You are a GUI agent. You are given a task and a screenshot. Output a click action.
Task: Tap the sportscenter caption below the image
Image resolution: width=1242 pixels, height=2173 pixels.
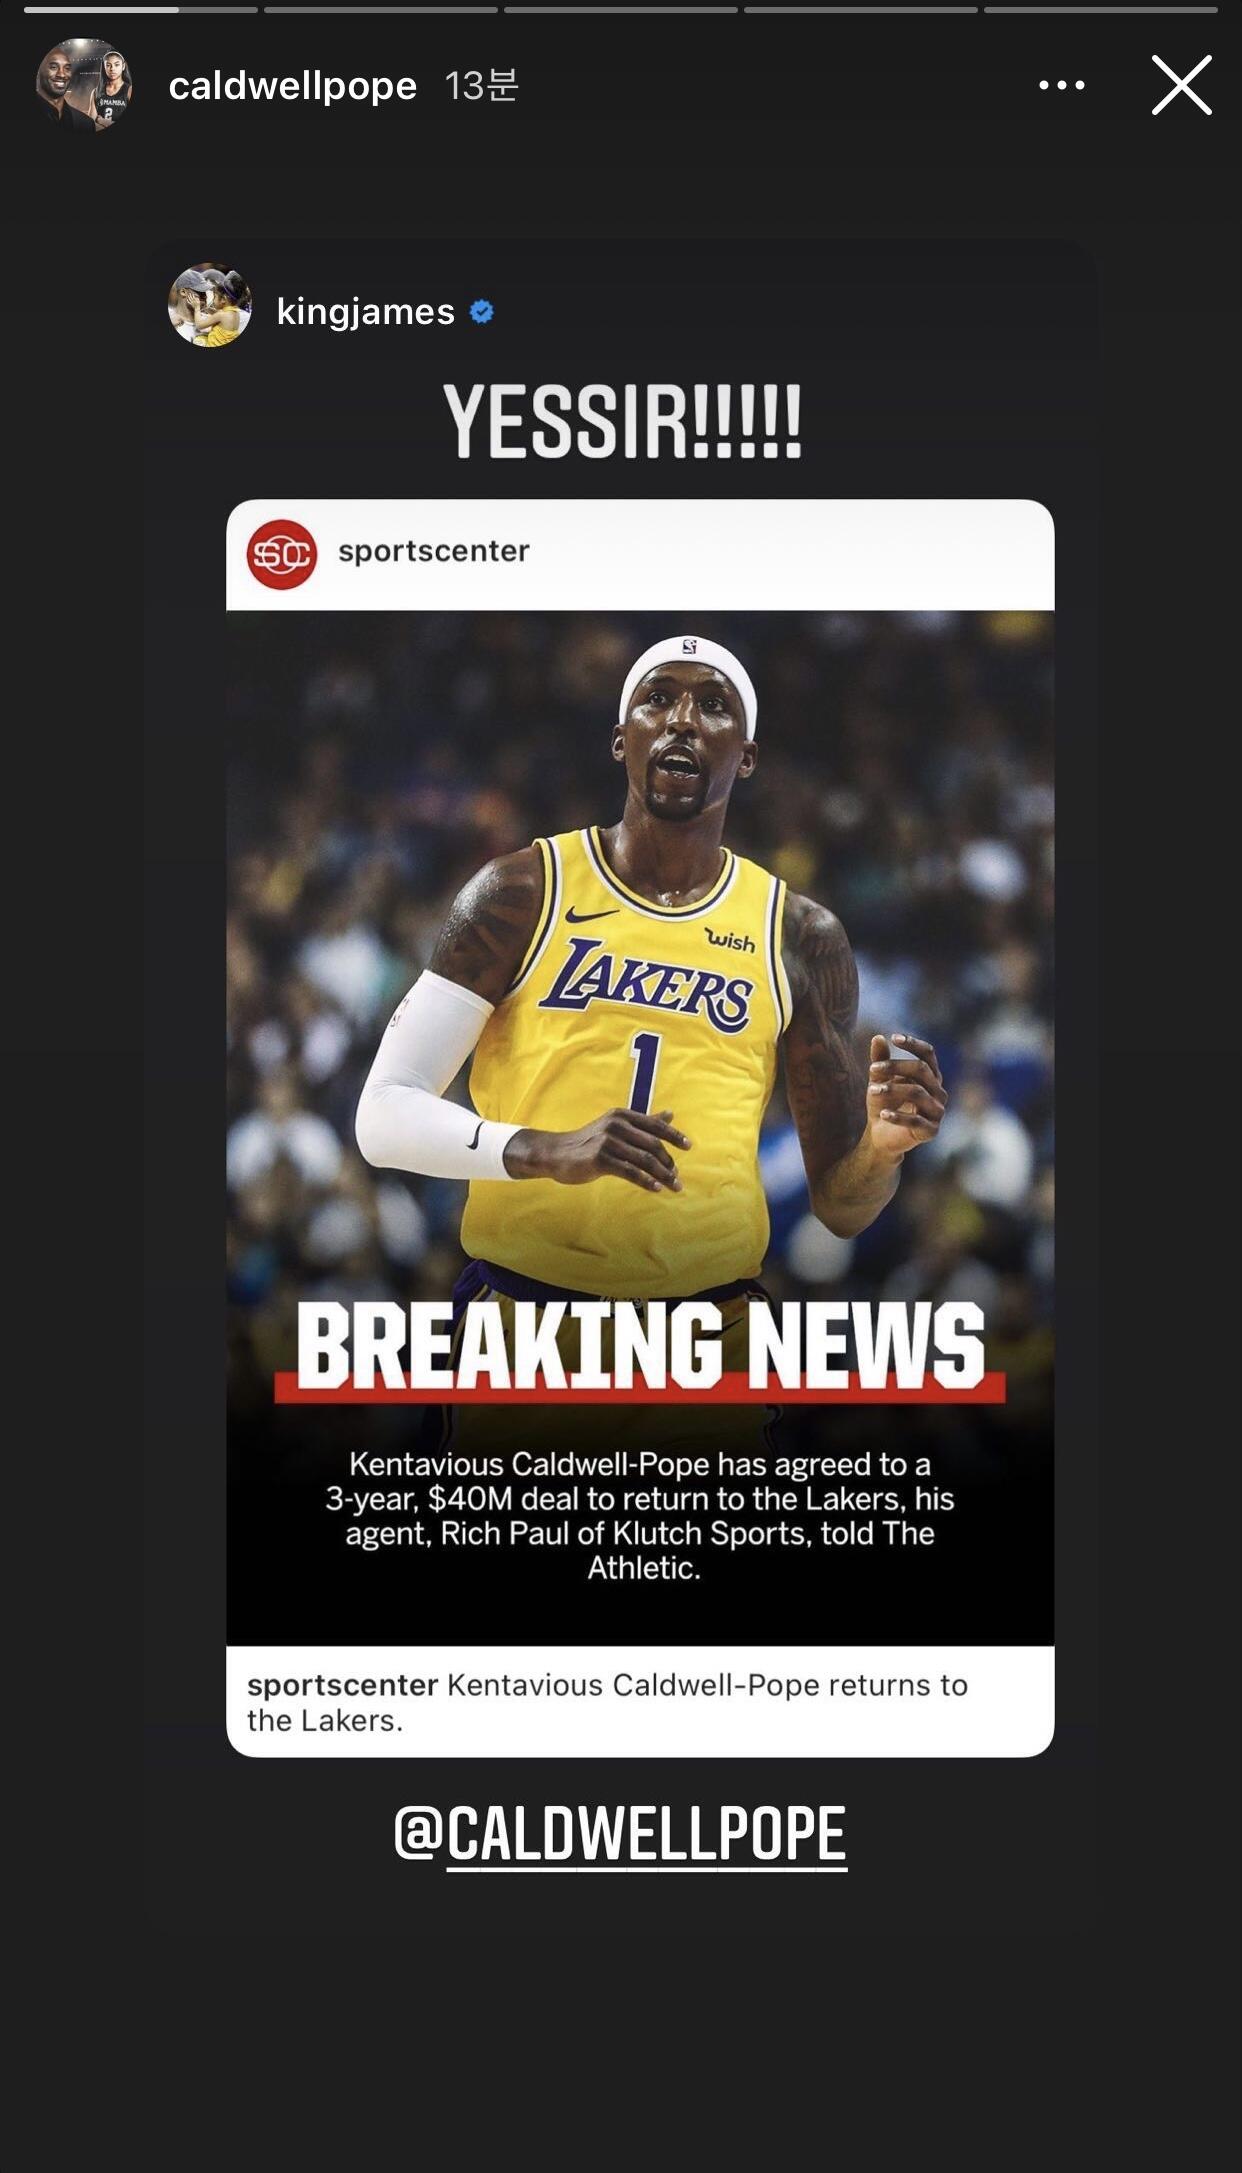(x=607, y=1702)
